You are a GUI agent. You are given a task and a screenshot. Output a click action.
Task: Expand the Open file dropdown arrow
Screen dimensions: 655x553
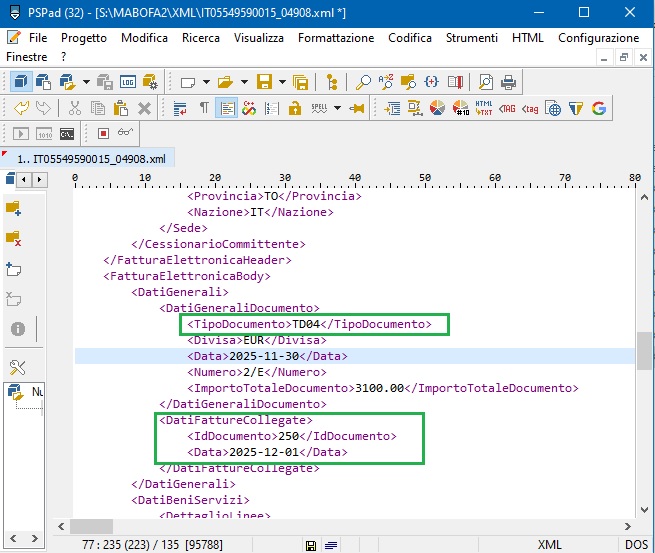243,82
